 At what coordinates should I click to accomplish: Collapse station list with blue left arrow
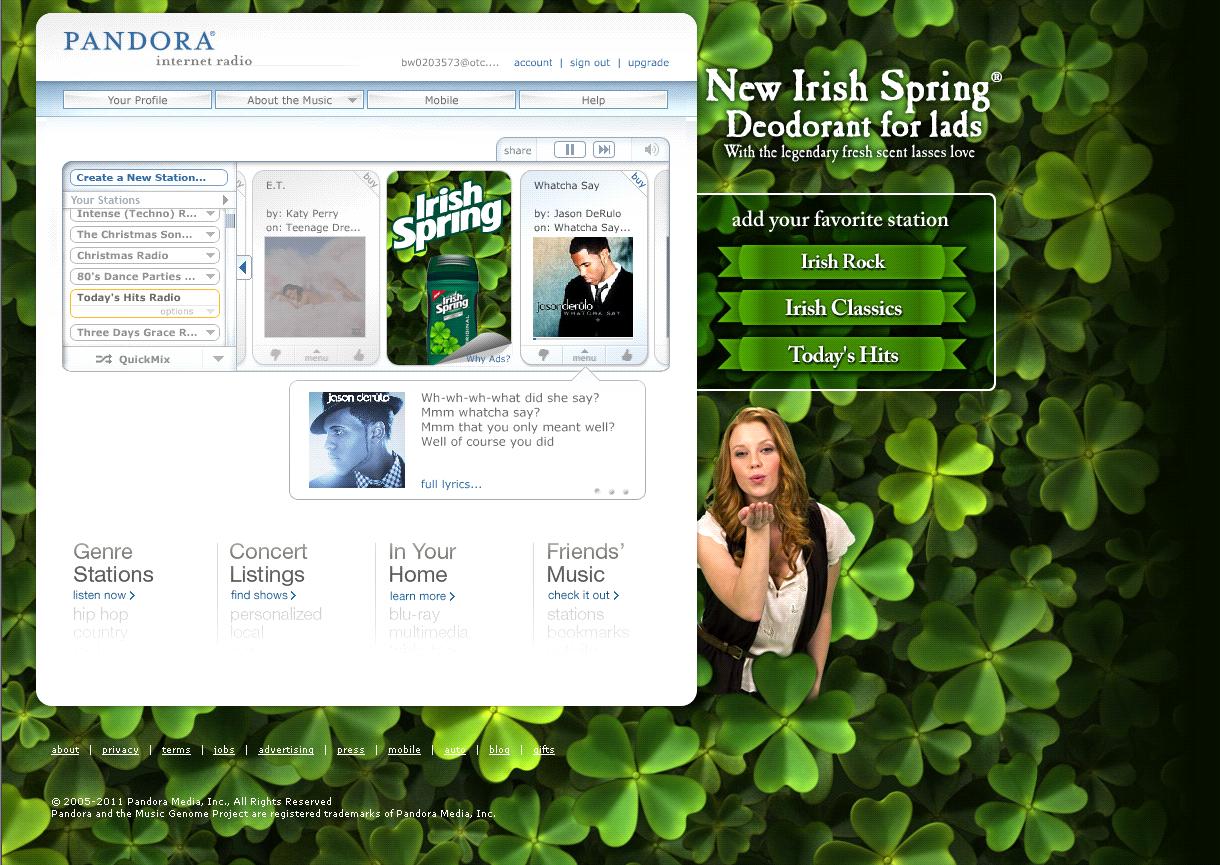click(244, 268)
